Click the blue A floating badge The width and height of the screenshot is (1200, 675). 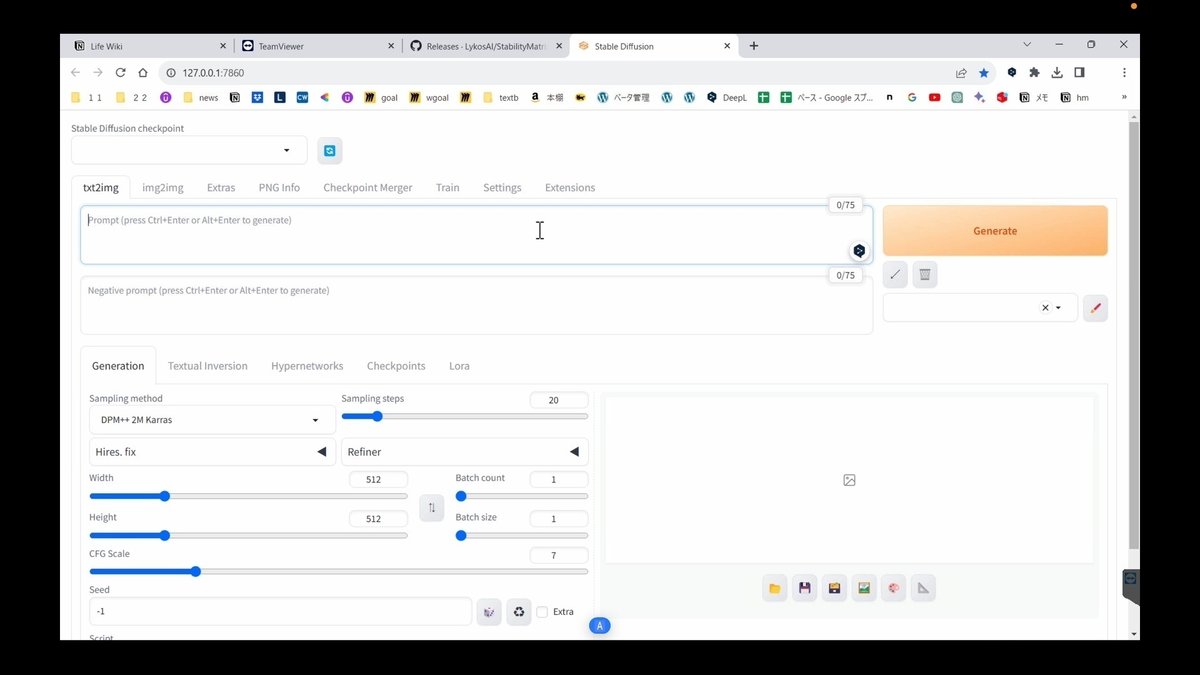point(600,626)
